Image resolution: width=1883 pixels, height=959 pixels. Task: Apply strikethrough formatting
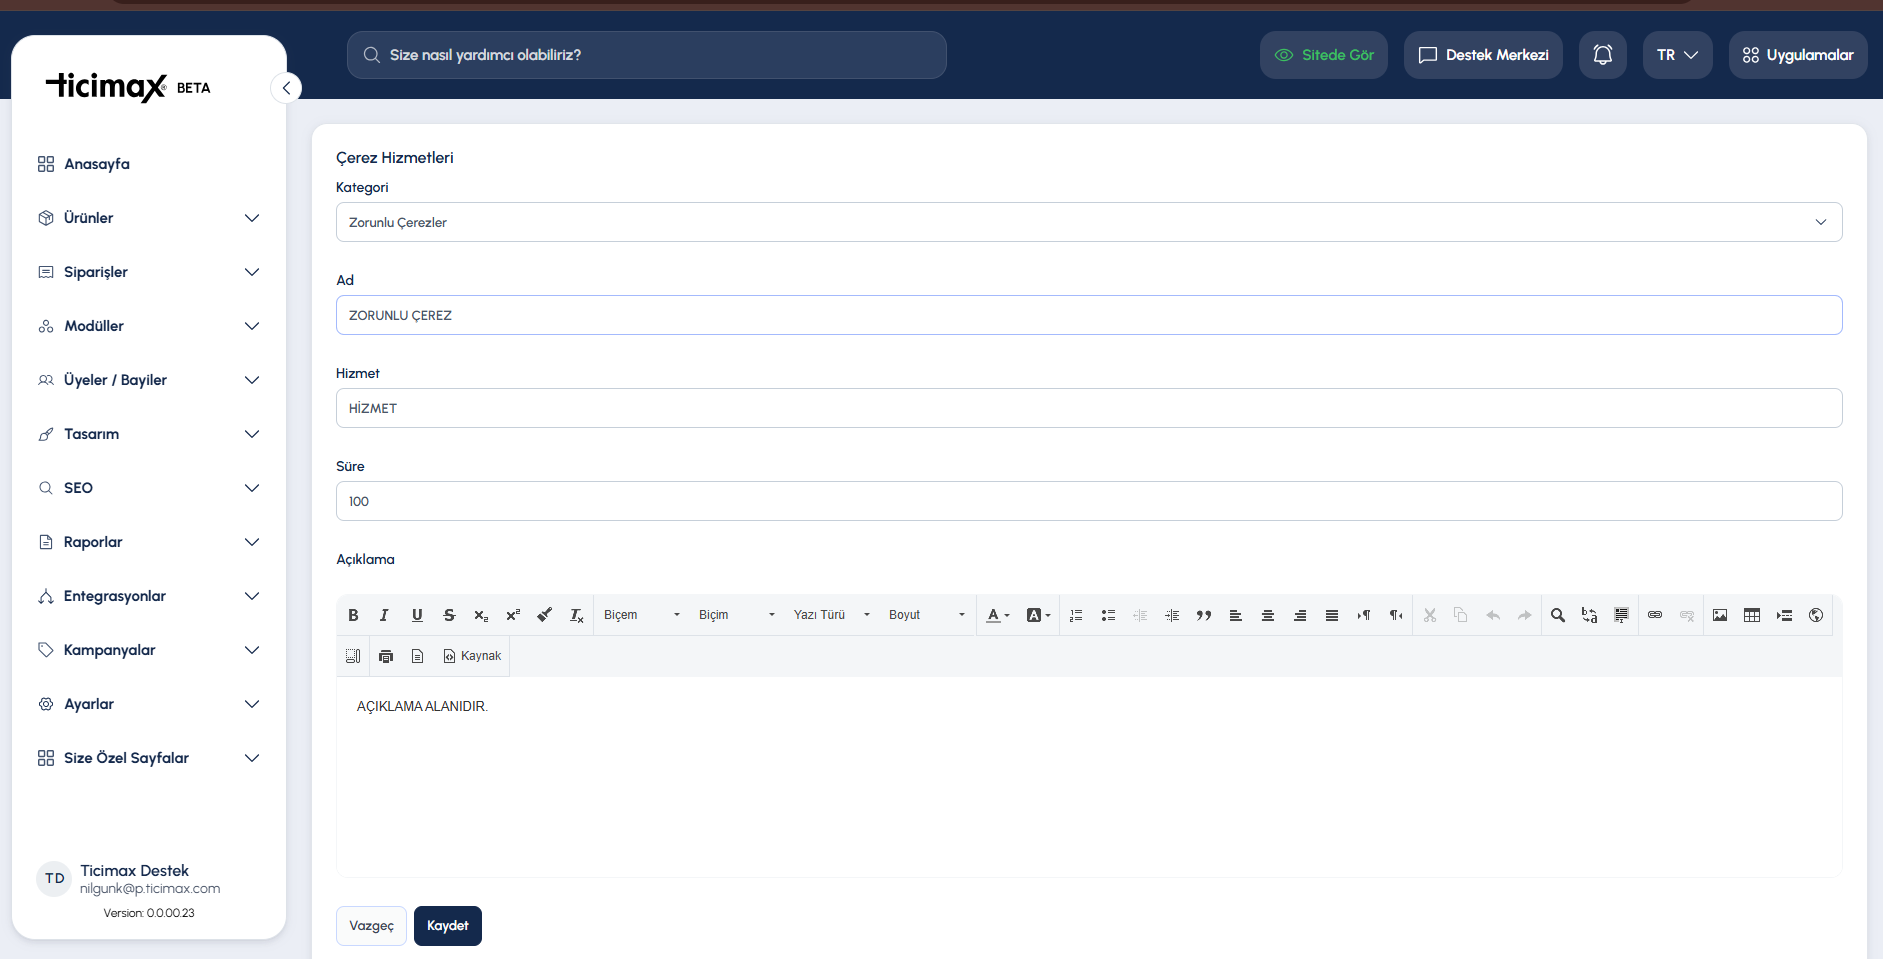pyautogui.click(x=449, y=615)
